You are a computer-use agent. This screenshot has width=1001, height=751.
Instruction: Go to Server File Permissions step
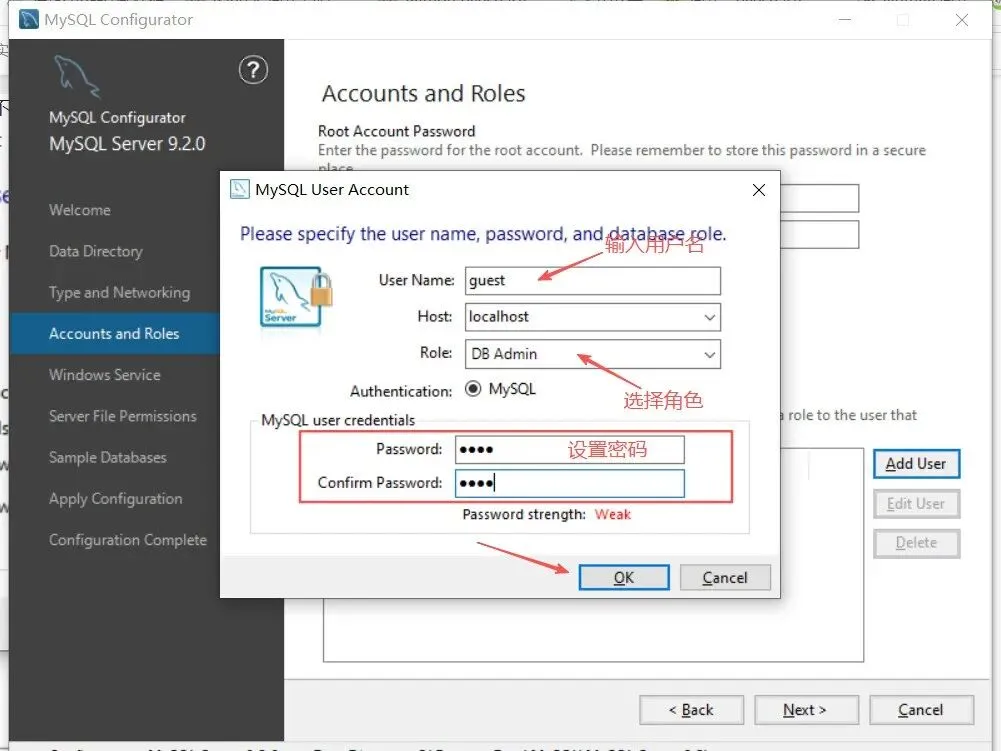(x=123, y=416)
